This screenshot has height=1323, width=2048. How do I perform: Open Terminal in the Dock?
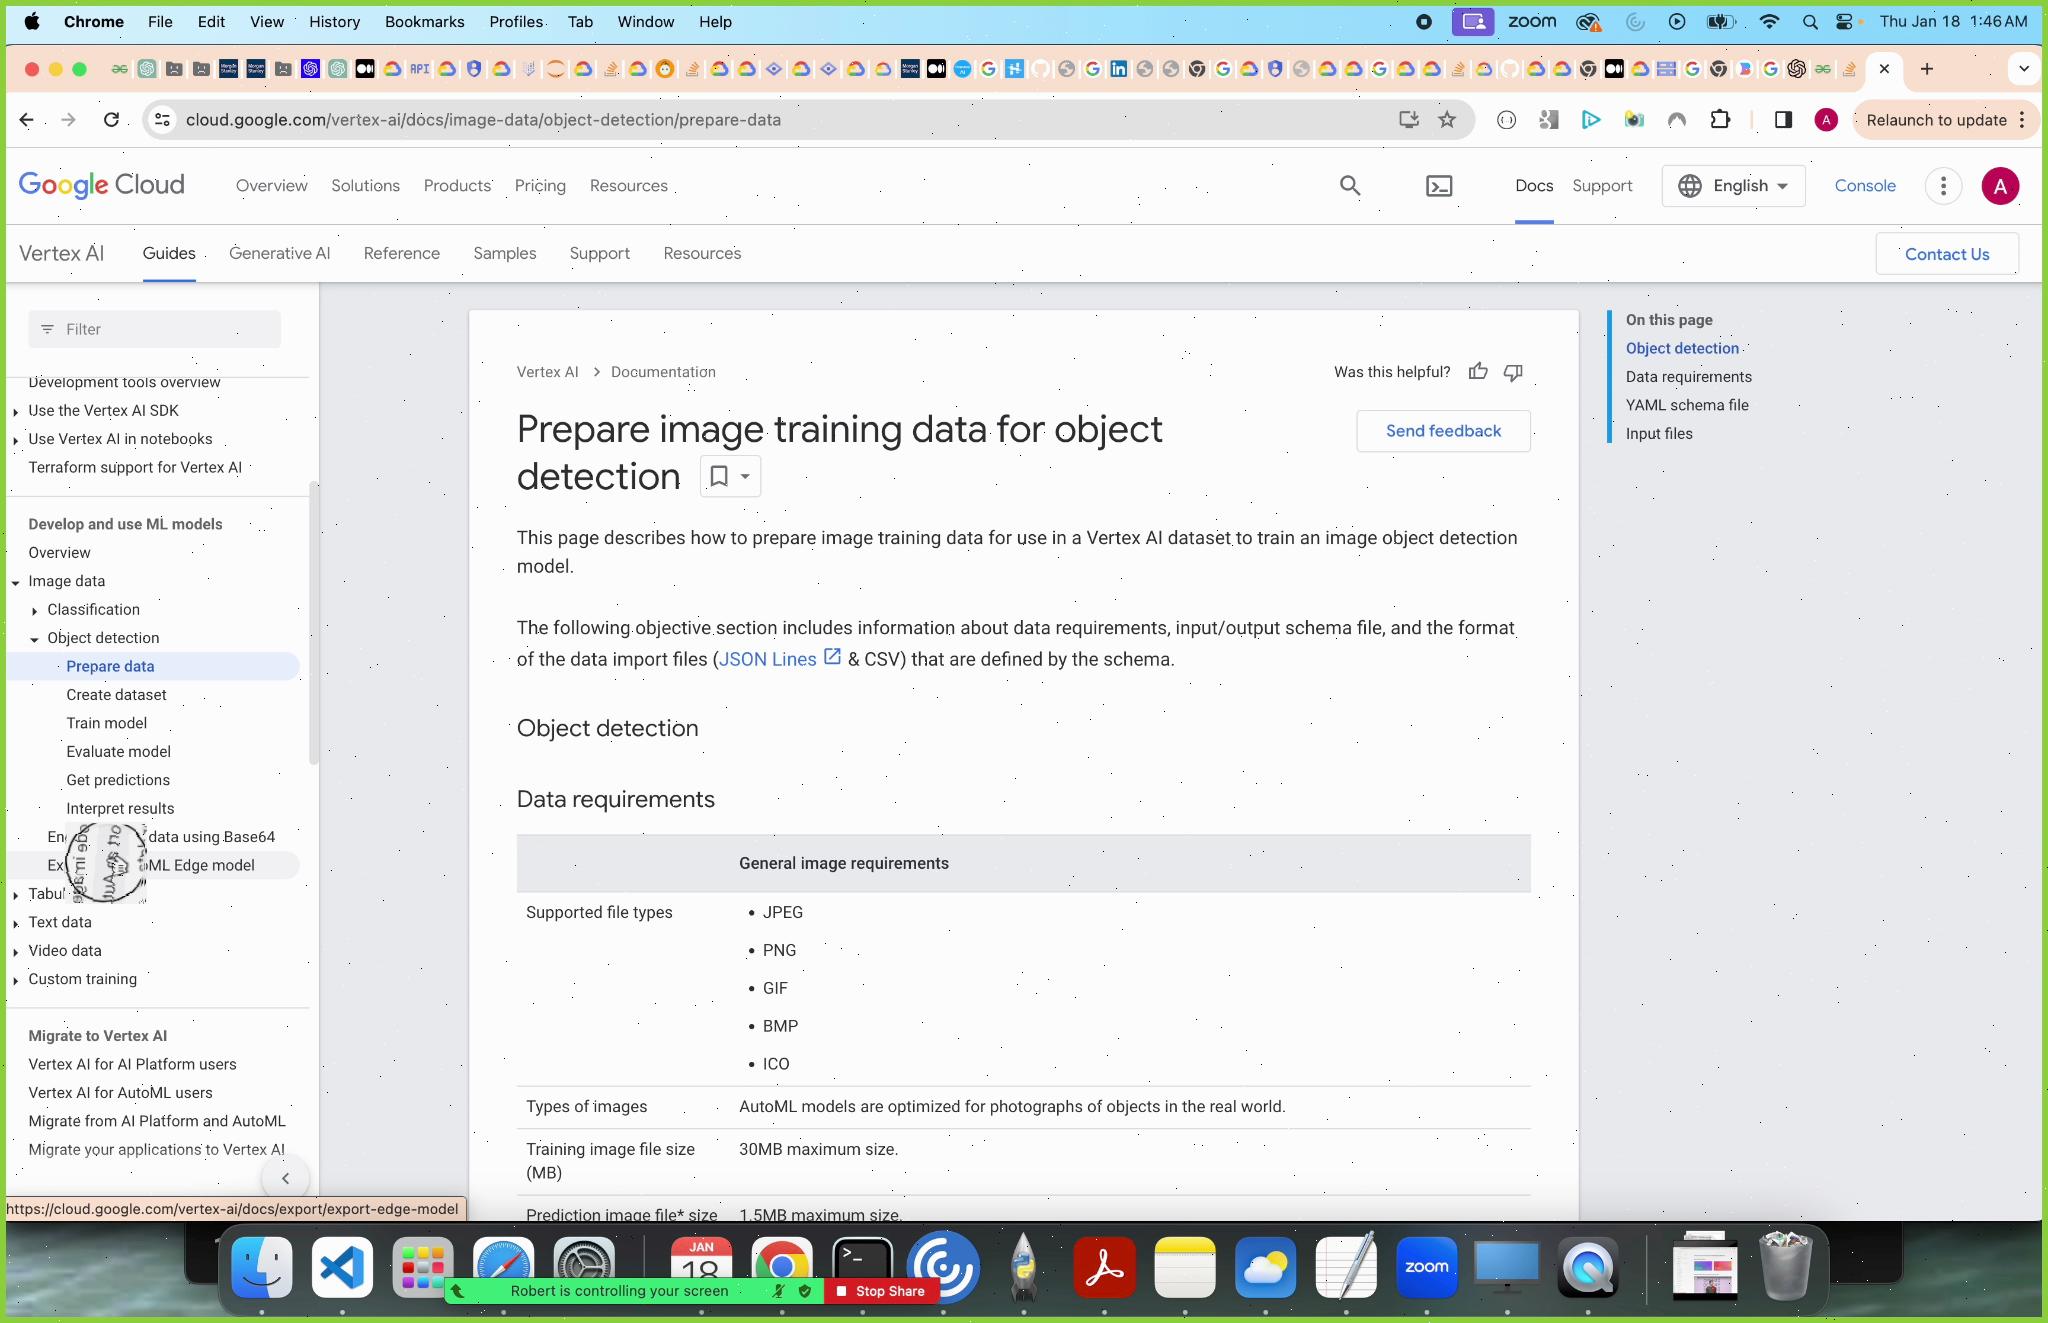click(862, 1267)
